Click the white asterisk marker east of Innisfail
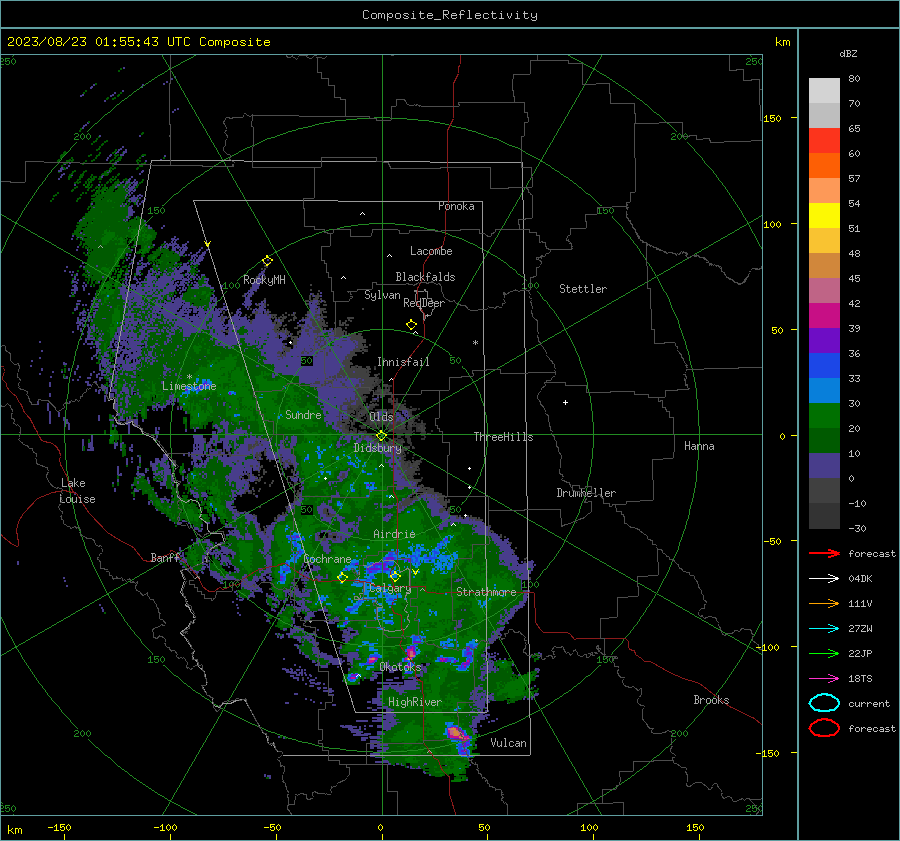Viewport: 900px width, 841px height. point(475,343)
